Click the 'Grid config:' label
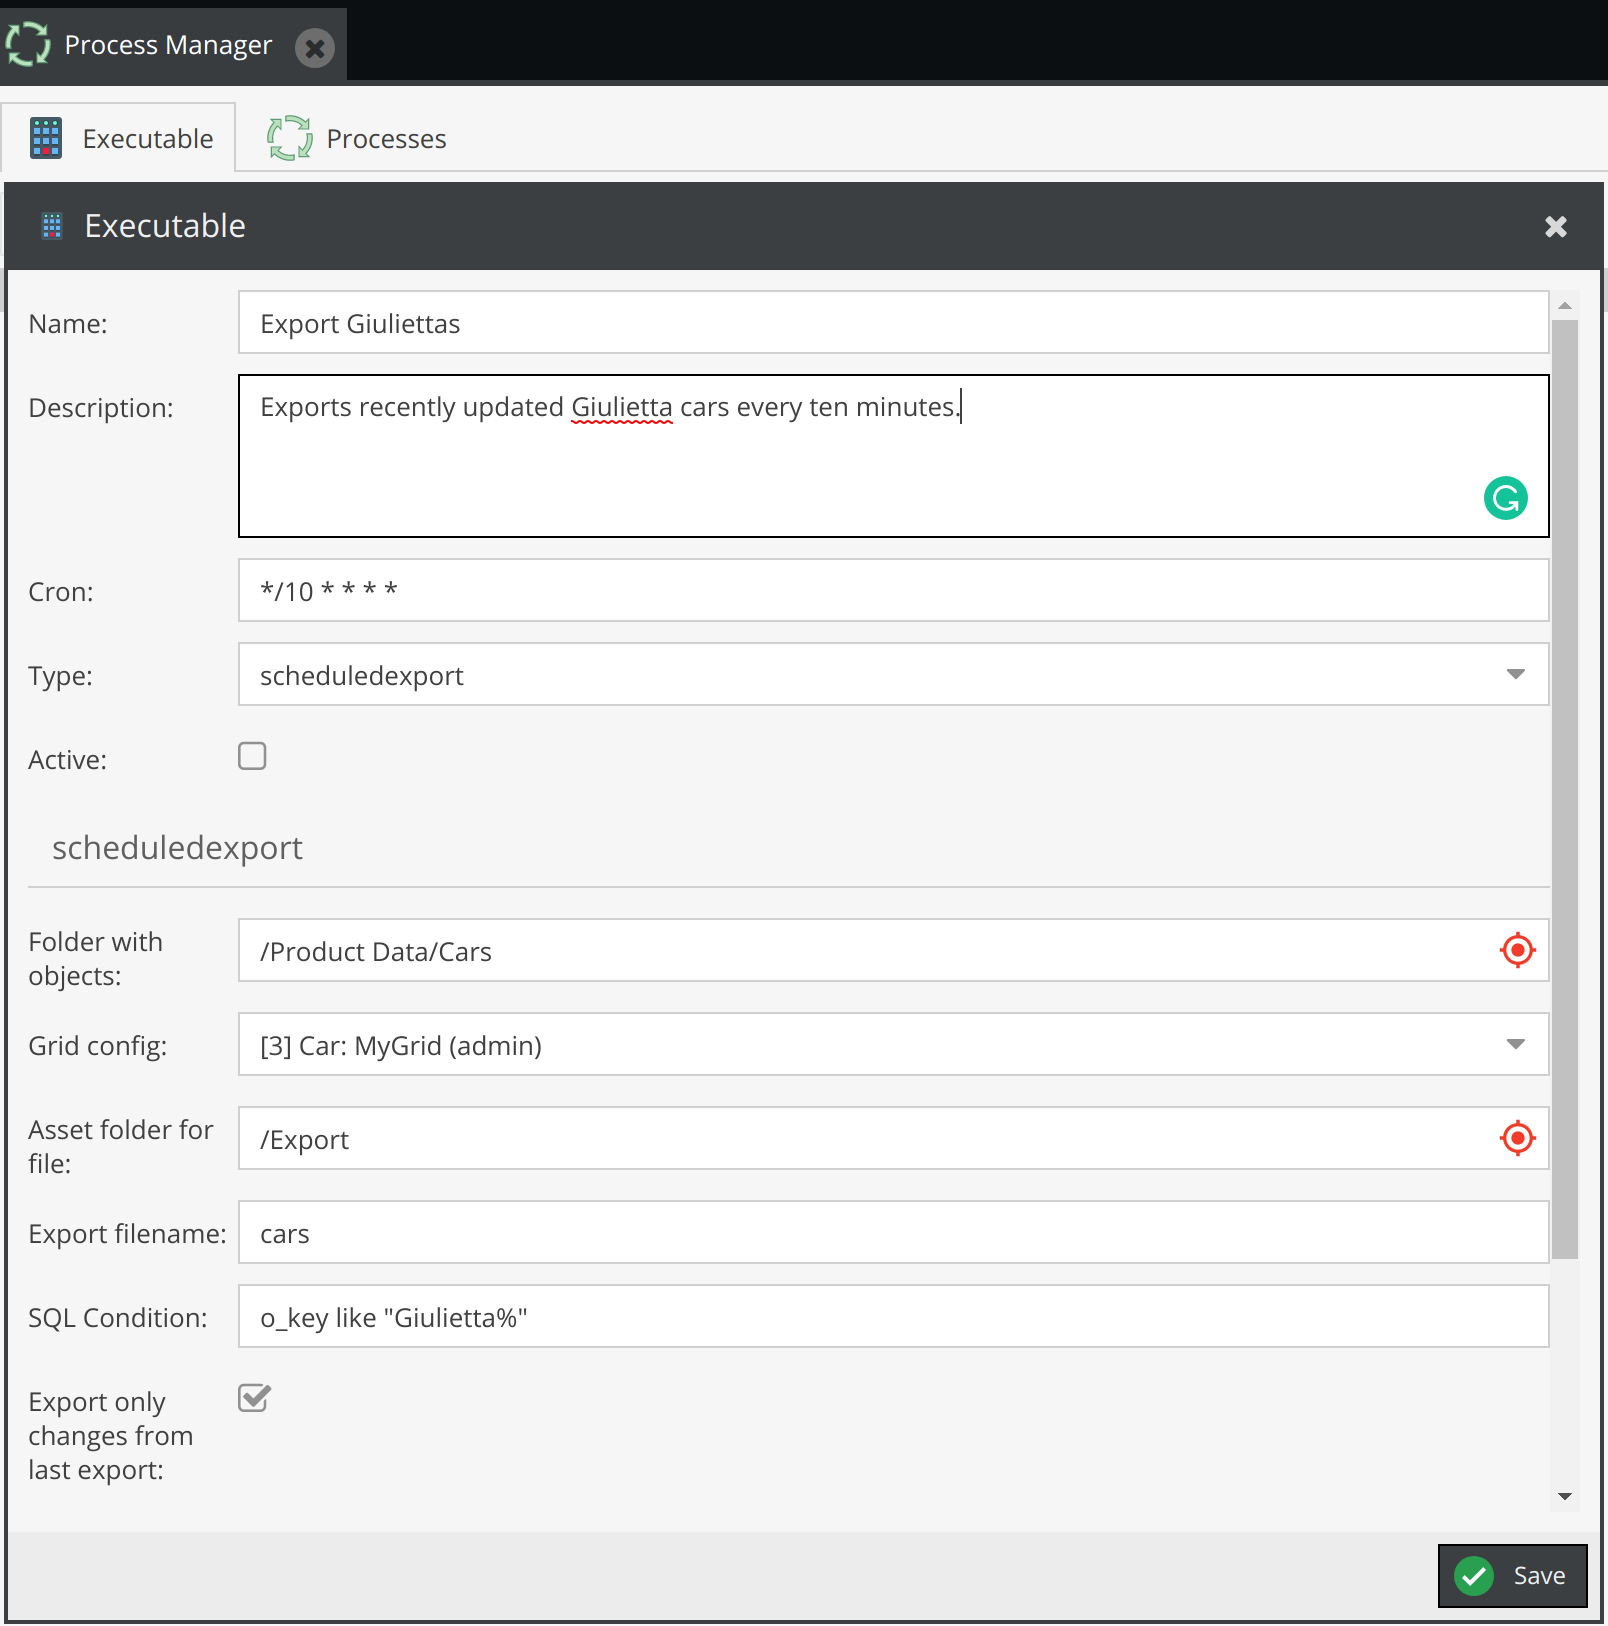This screenshot has width=1608, height=1626. (x=98, y=1046)
